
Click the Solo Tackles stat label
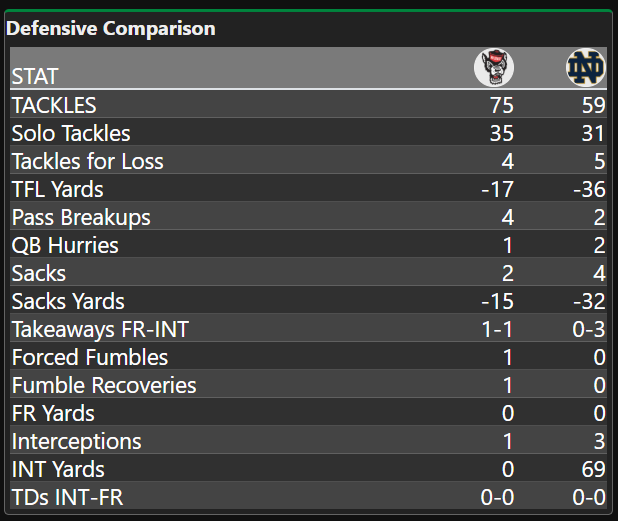[71, 133]
